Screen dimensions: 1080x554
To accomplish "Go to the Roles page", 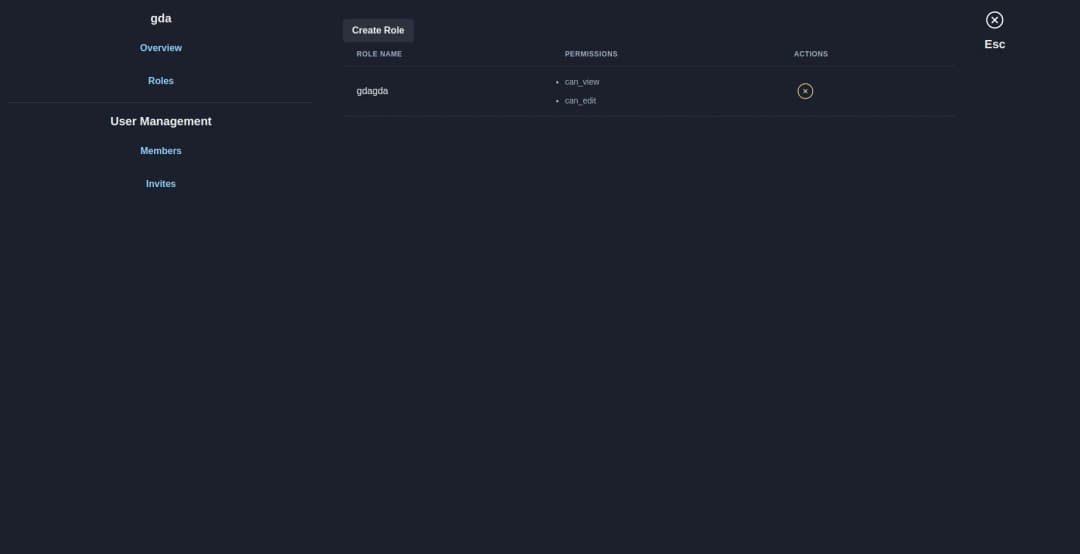I will (x=160, y=81).
